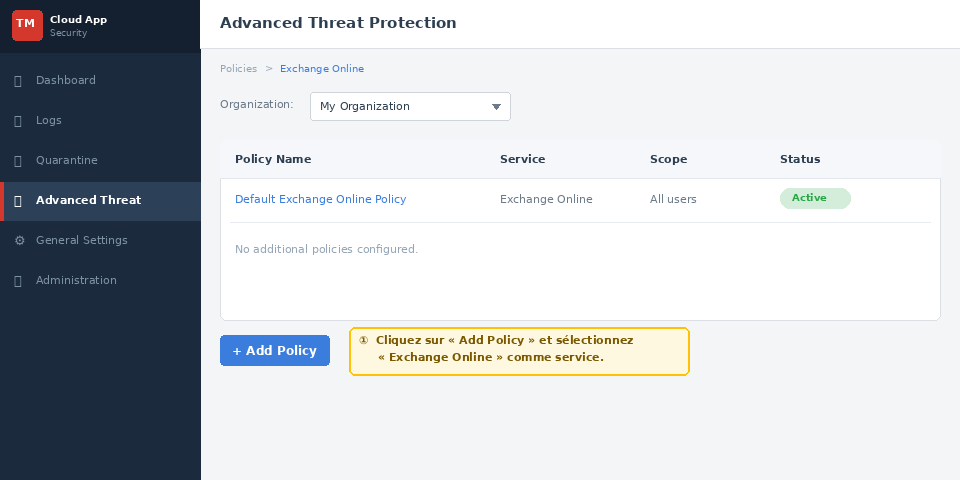This screenshot has height=480, width=960.
Task: Open the Default Exchange Online Policy link
Action: (320, 199)
